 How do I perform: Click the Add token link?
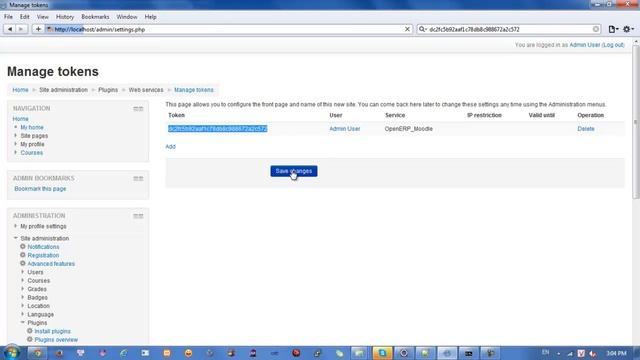click(x=170, y=147)
